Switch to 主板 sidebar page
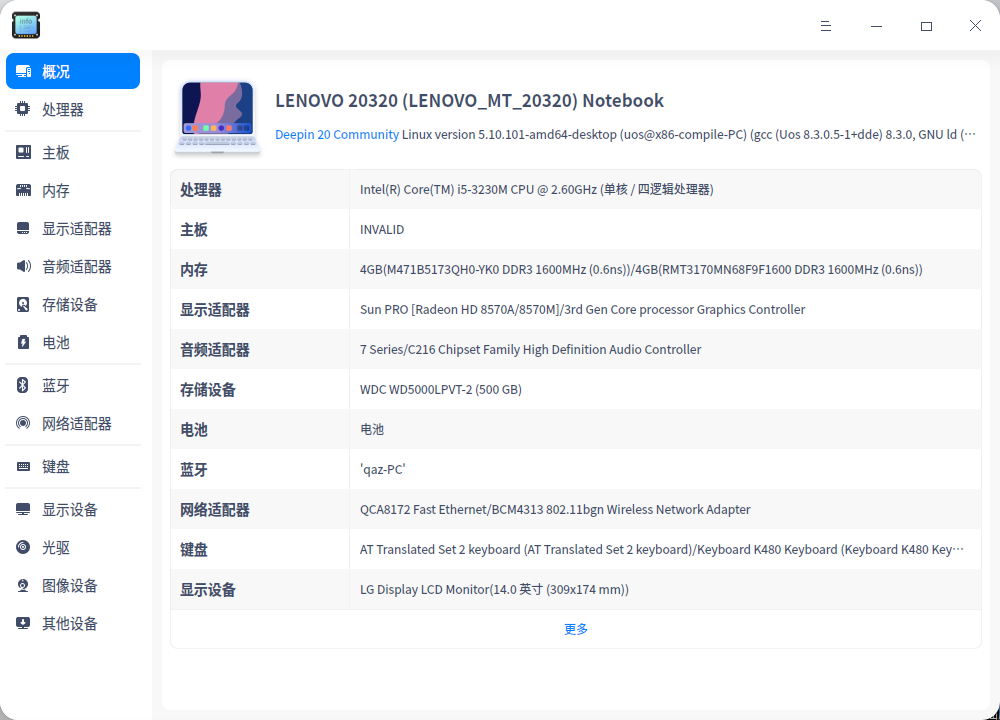Screen dimensions: 1000x720 coord(73,152)
